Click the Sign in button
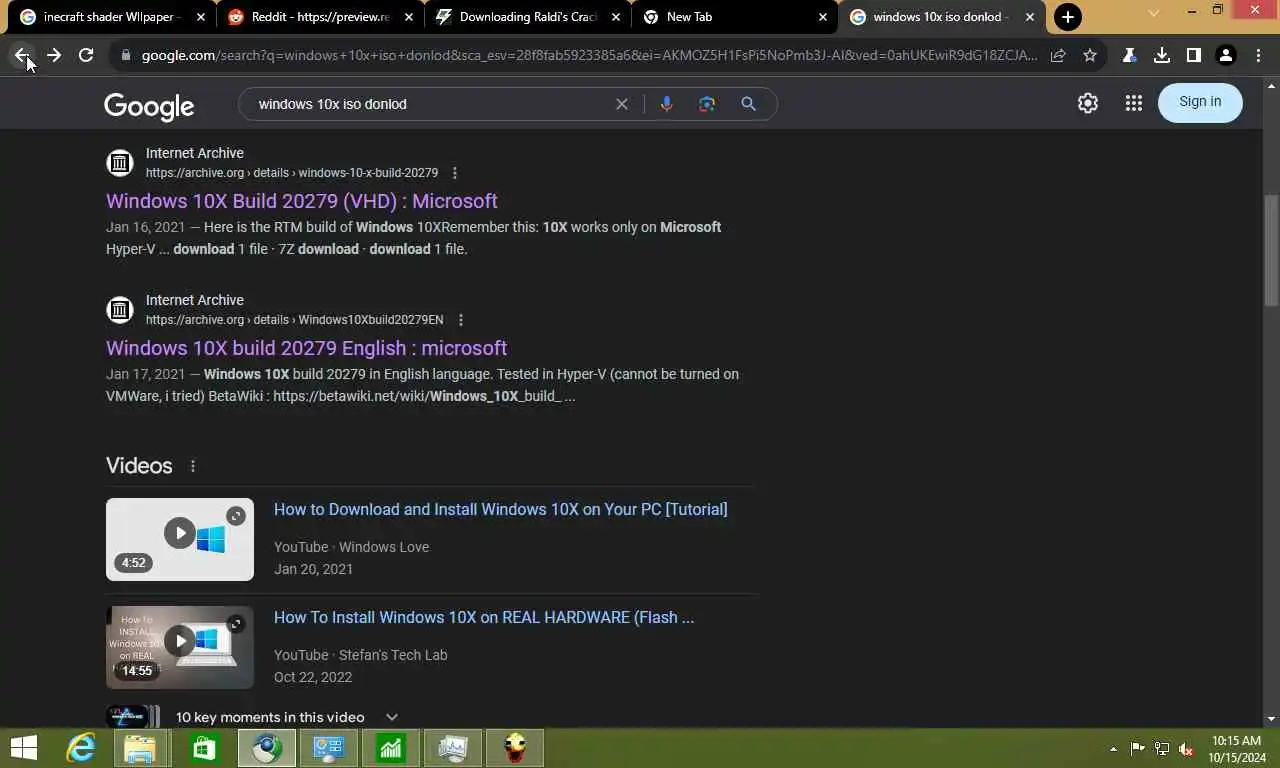This screenshot has width=1280, height=768. coord(1200,102)
